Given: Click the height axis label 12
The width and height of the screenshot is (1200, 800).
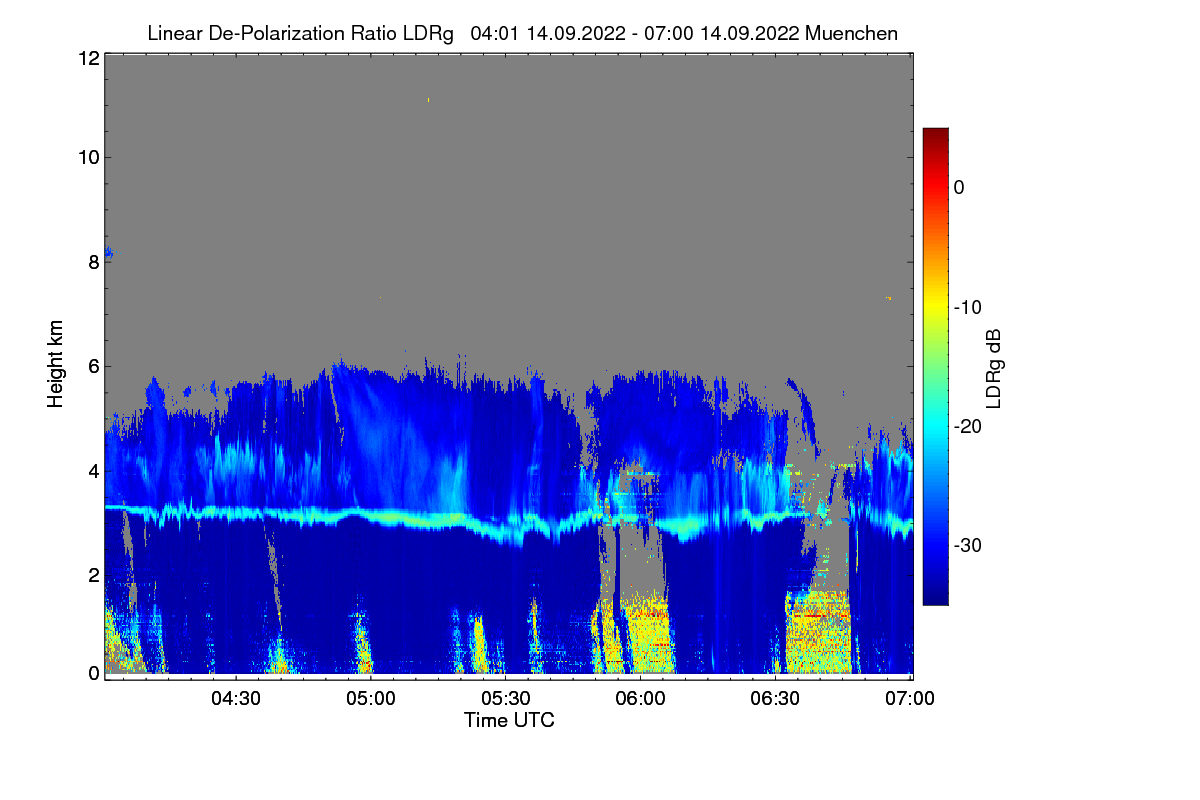Looking at the screenshot, I should [87, 59].
